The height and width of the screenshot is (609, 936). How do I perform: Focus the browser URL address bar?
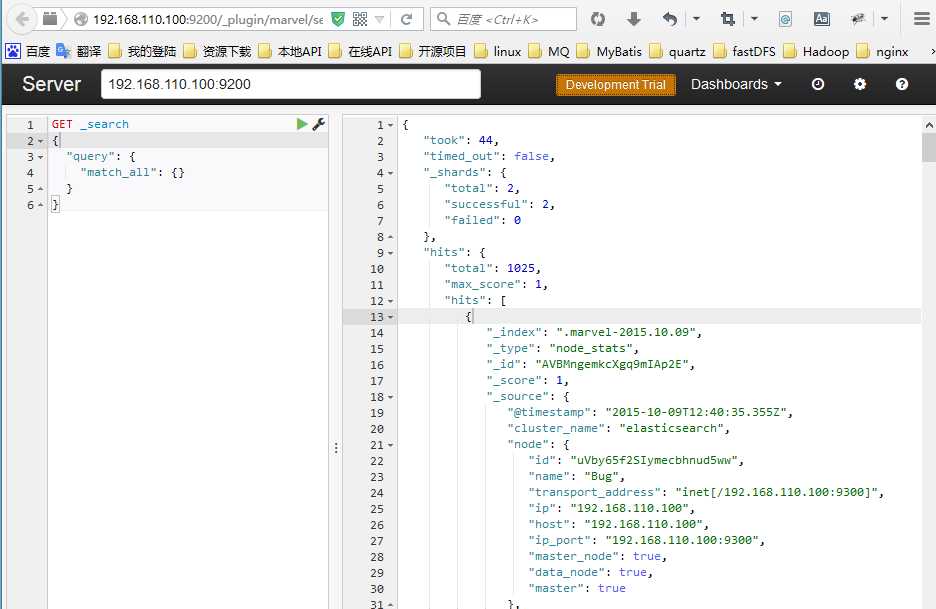coord(208,20)
